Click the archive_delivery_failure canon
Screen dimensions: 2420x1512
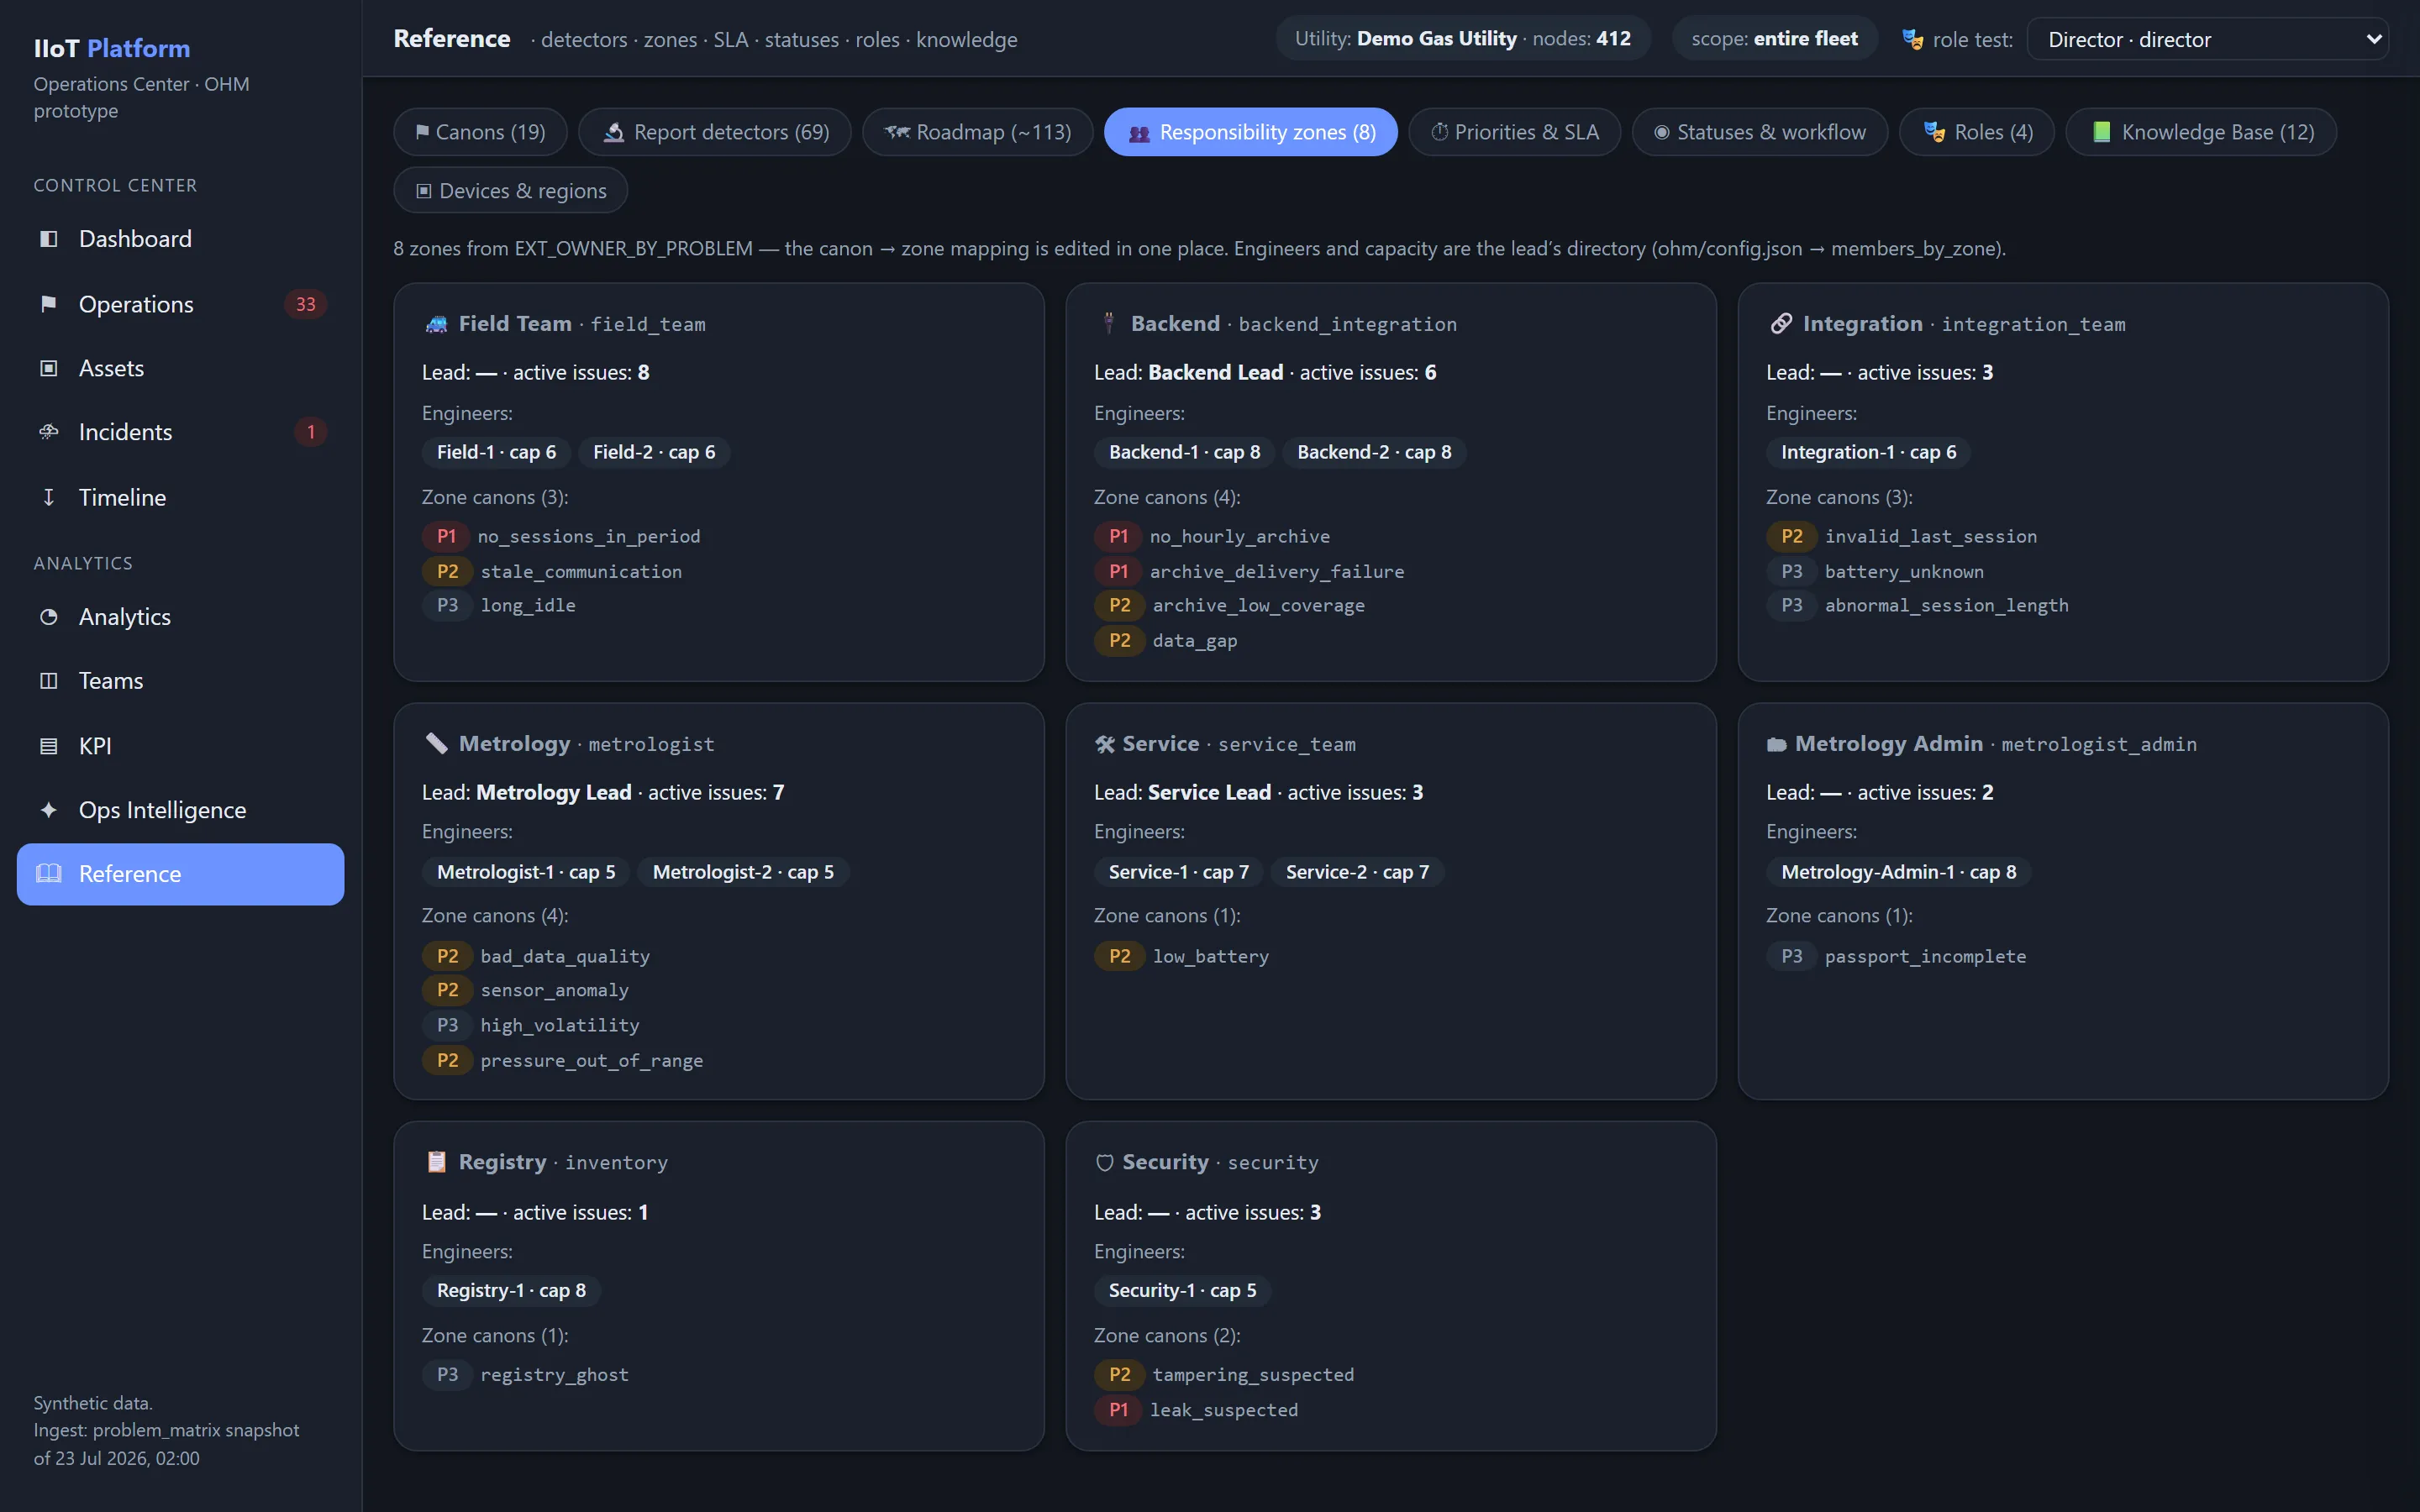pos(1277,572)
